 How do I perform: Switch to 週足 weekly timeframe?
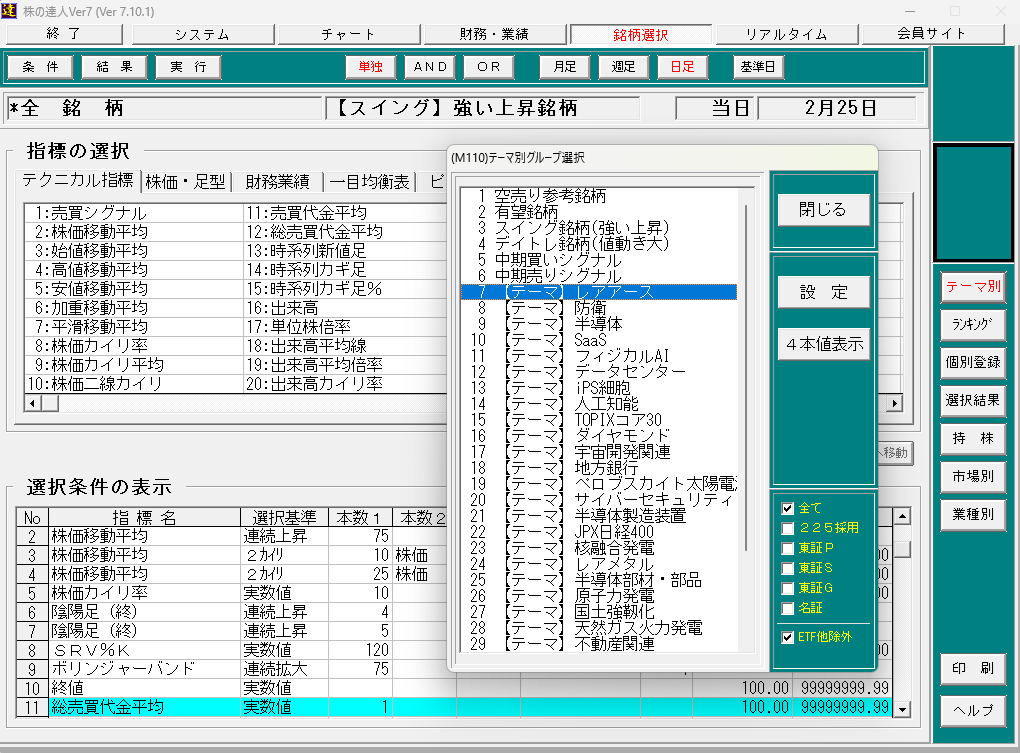click(x=623, y=67)
